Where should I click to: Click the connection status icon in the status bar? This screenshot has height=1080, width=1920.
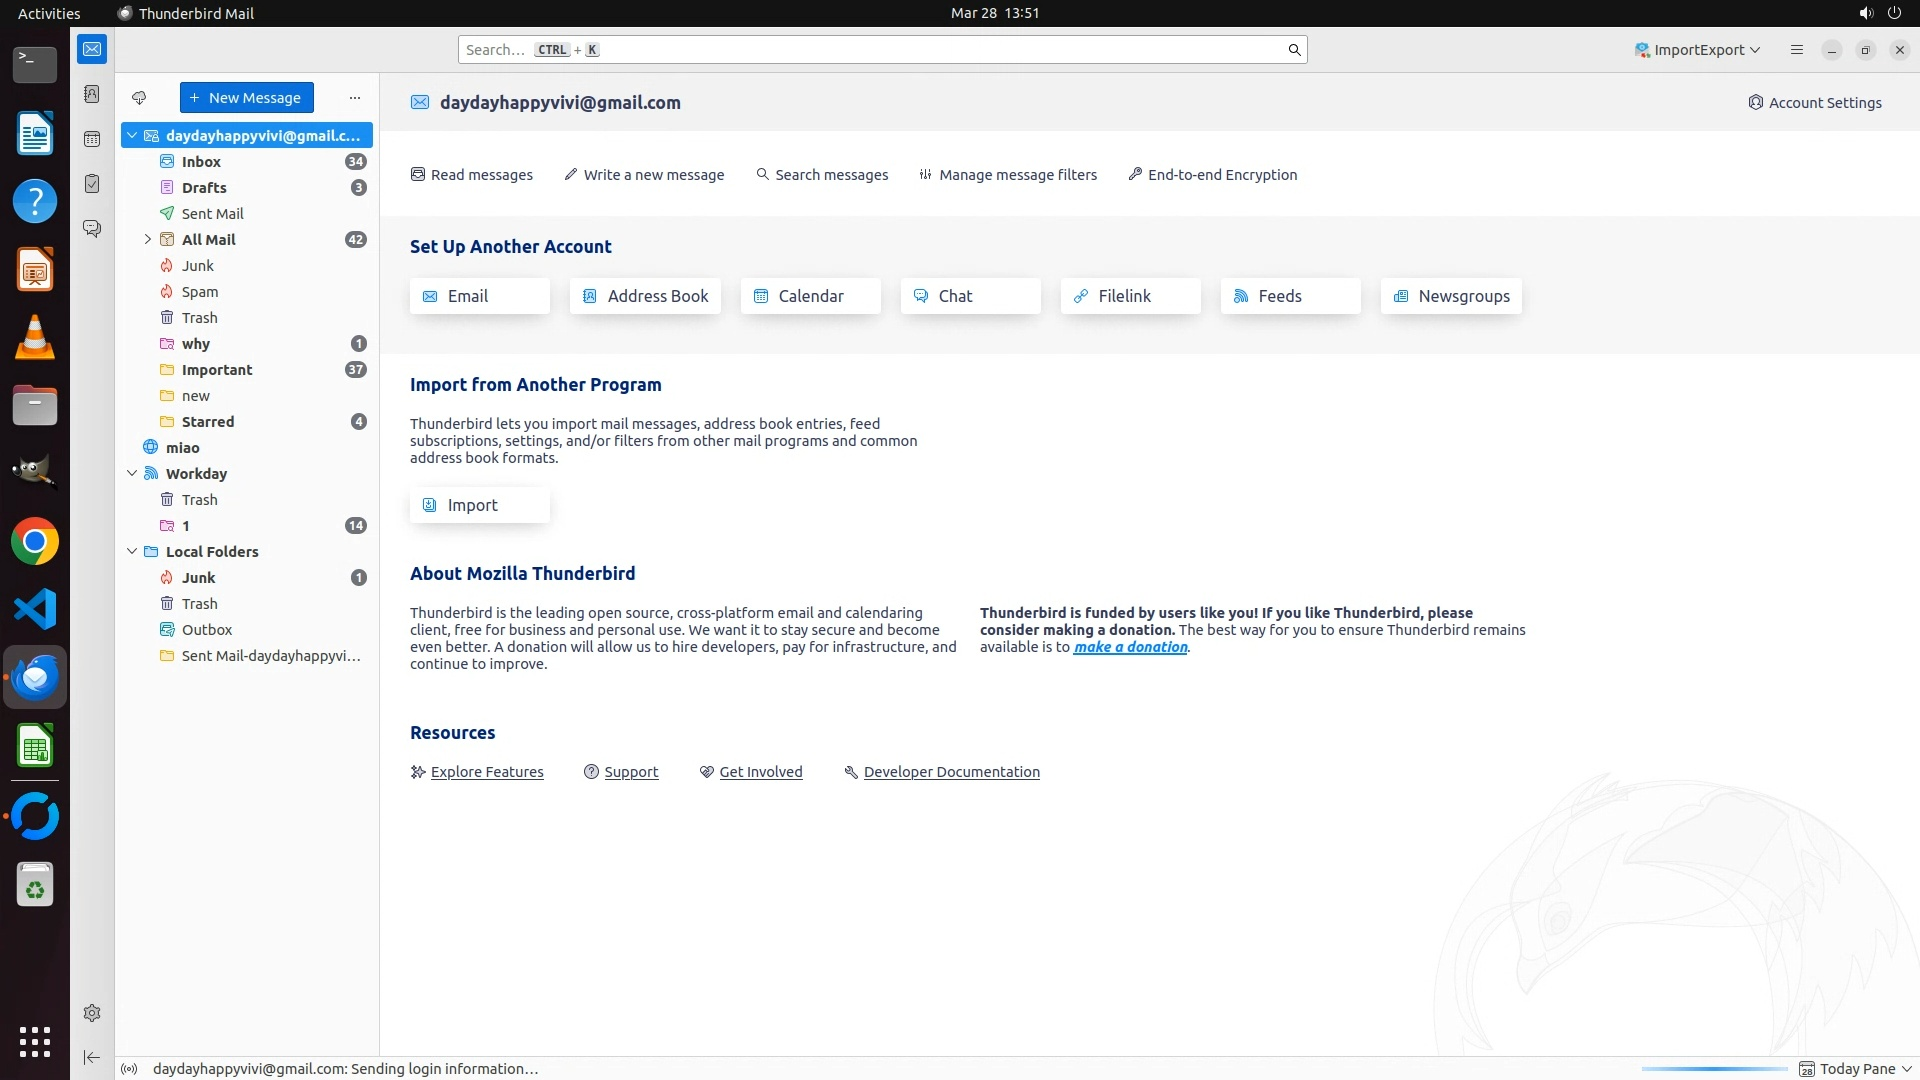pos(129,1069)
